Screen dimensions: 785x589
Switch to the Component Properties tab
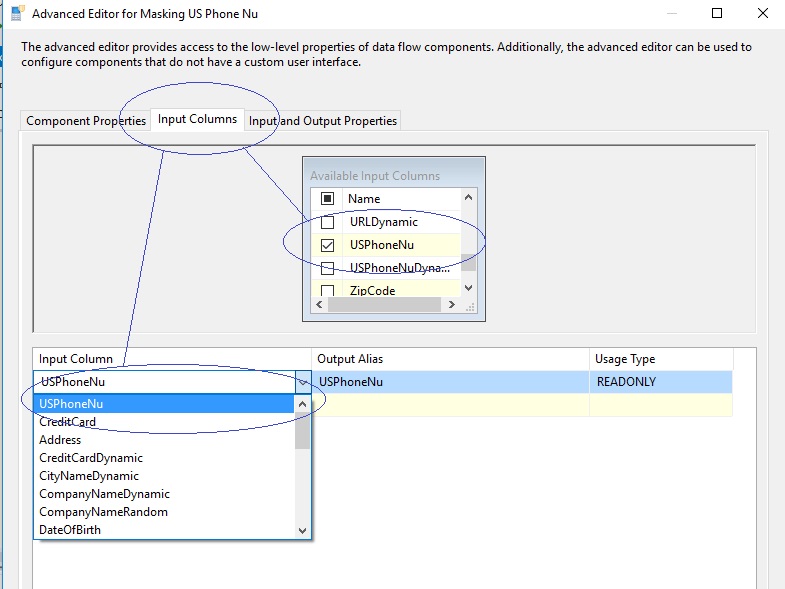[86, 121]
